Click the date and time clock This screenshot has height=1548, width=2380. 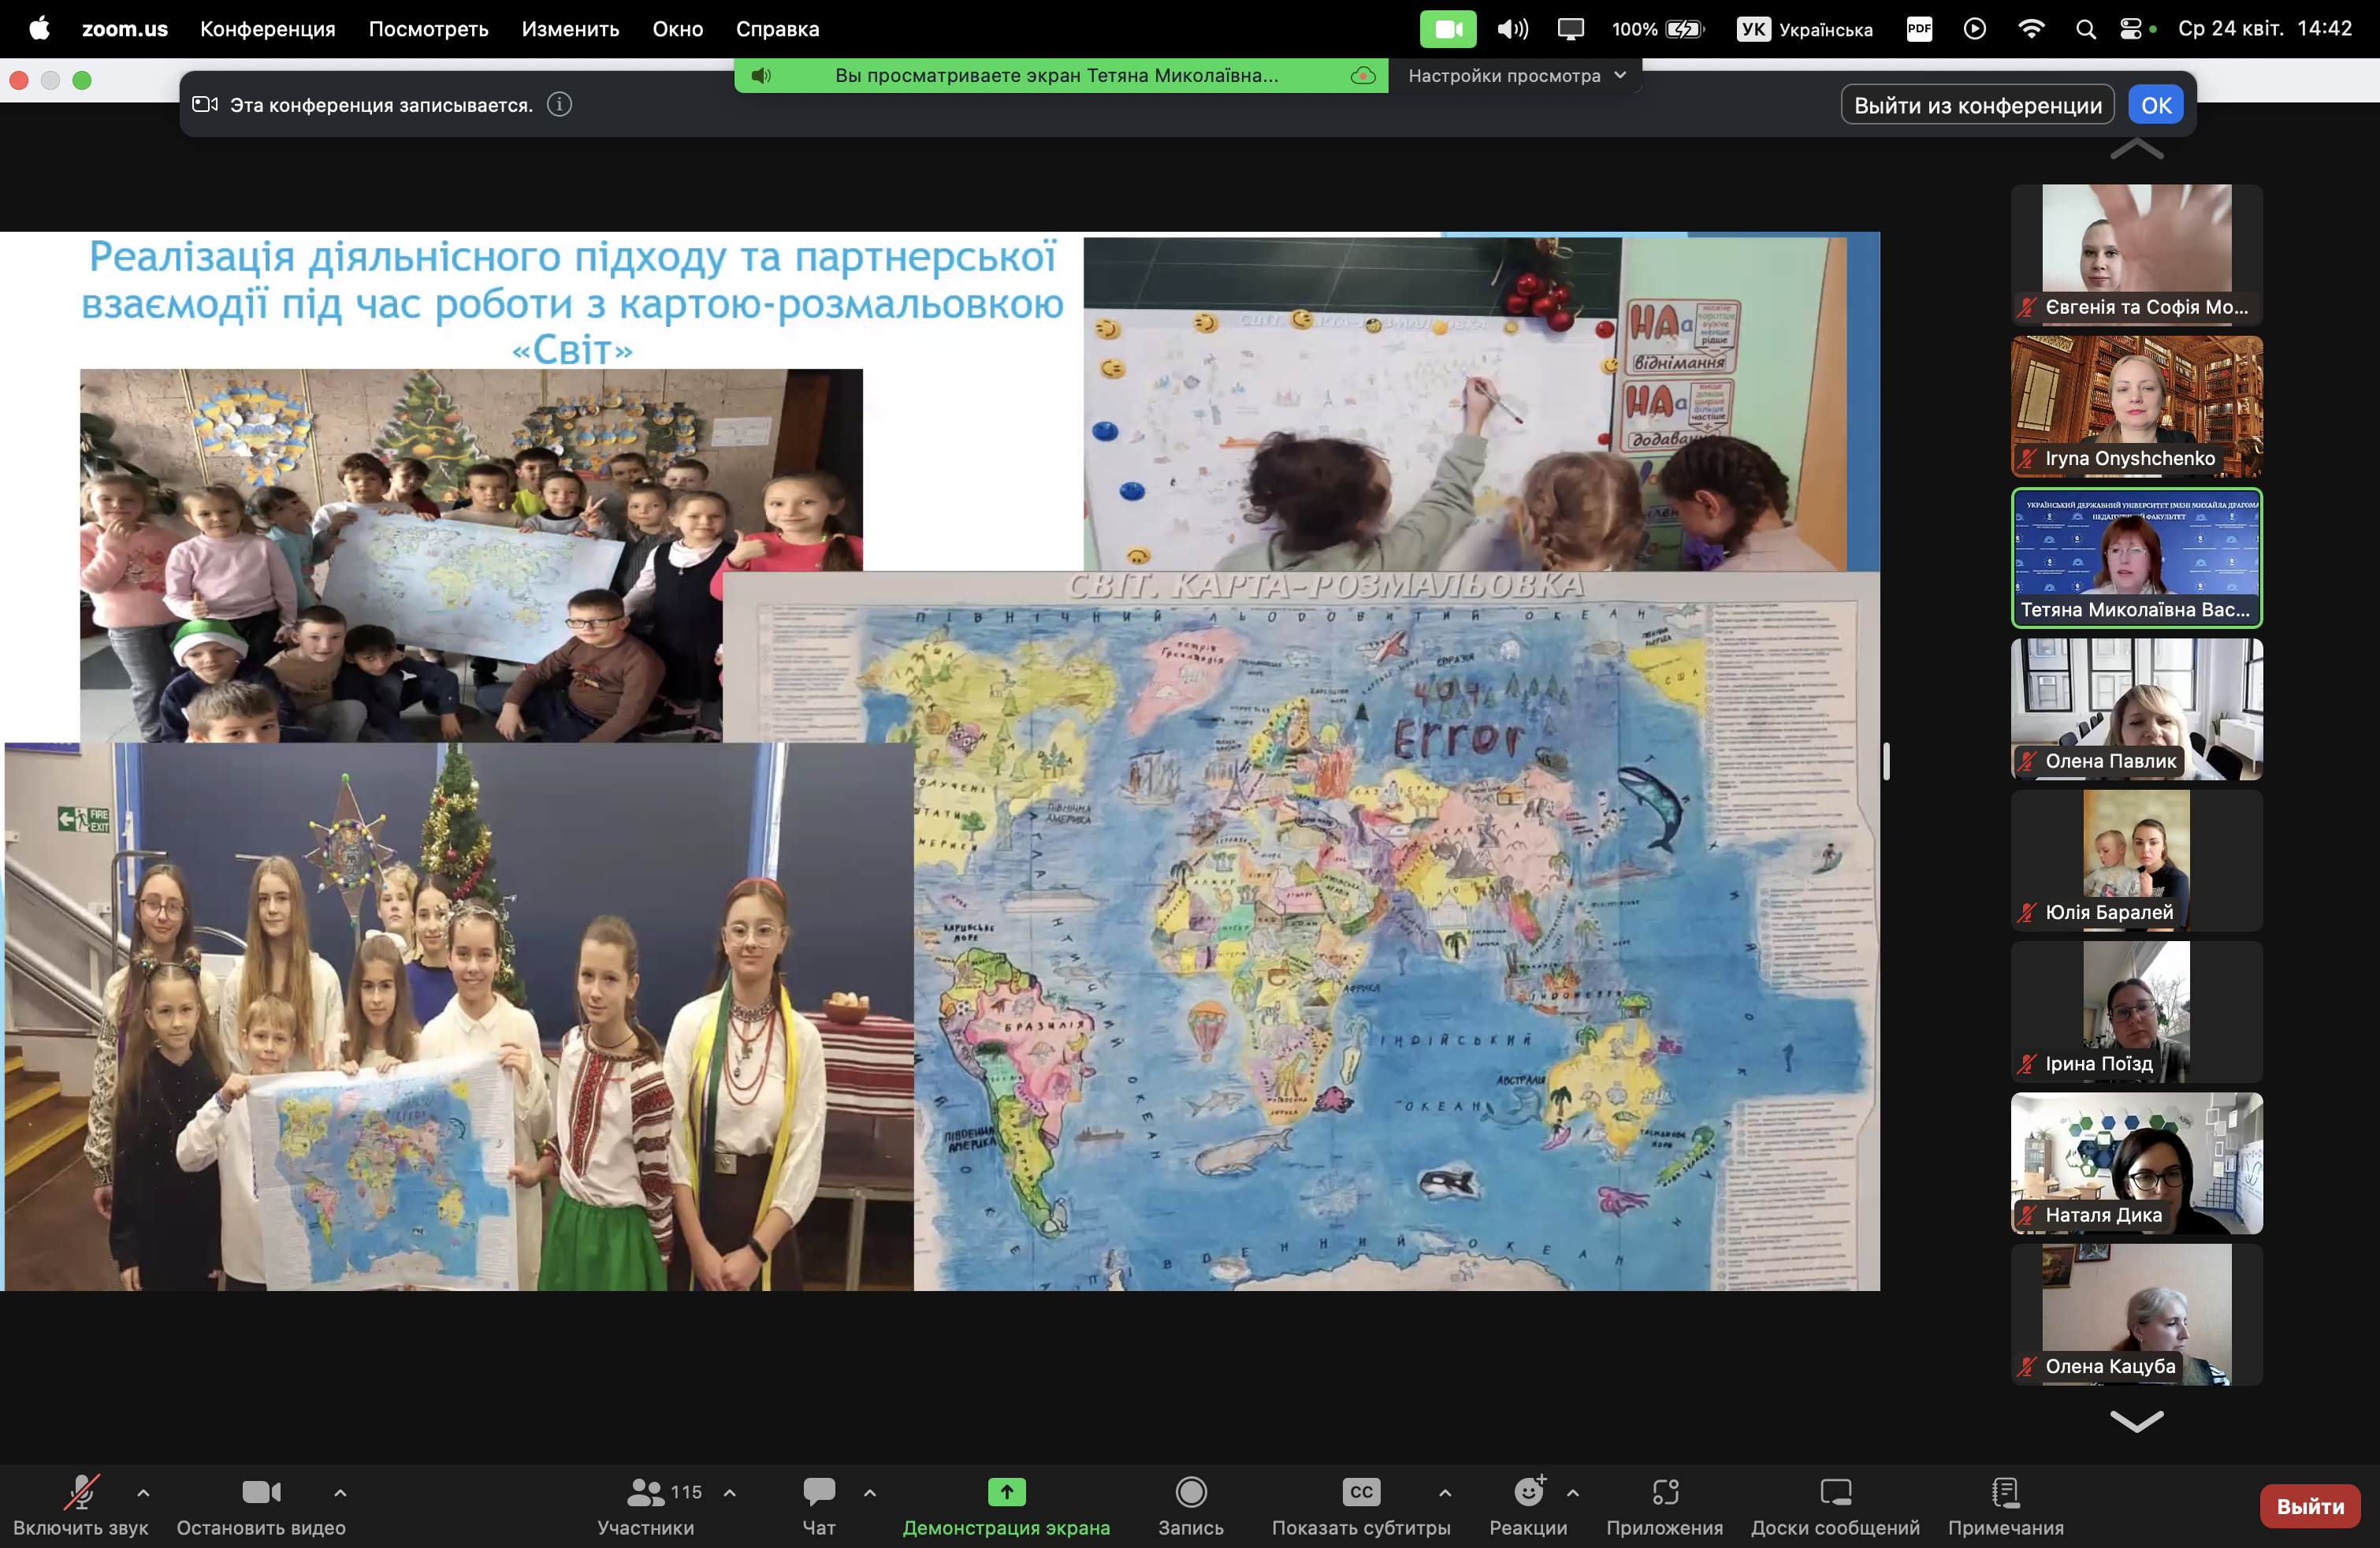pos(2265,28)
